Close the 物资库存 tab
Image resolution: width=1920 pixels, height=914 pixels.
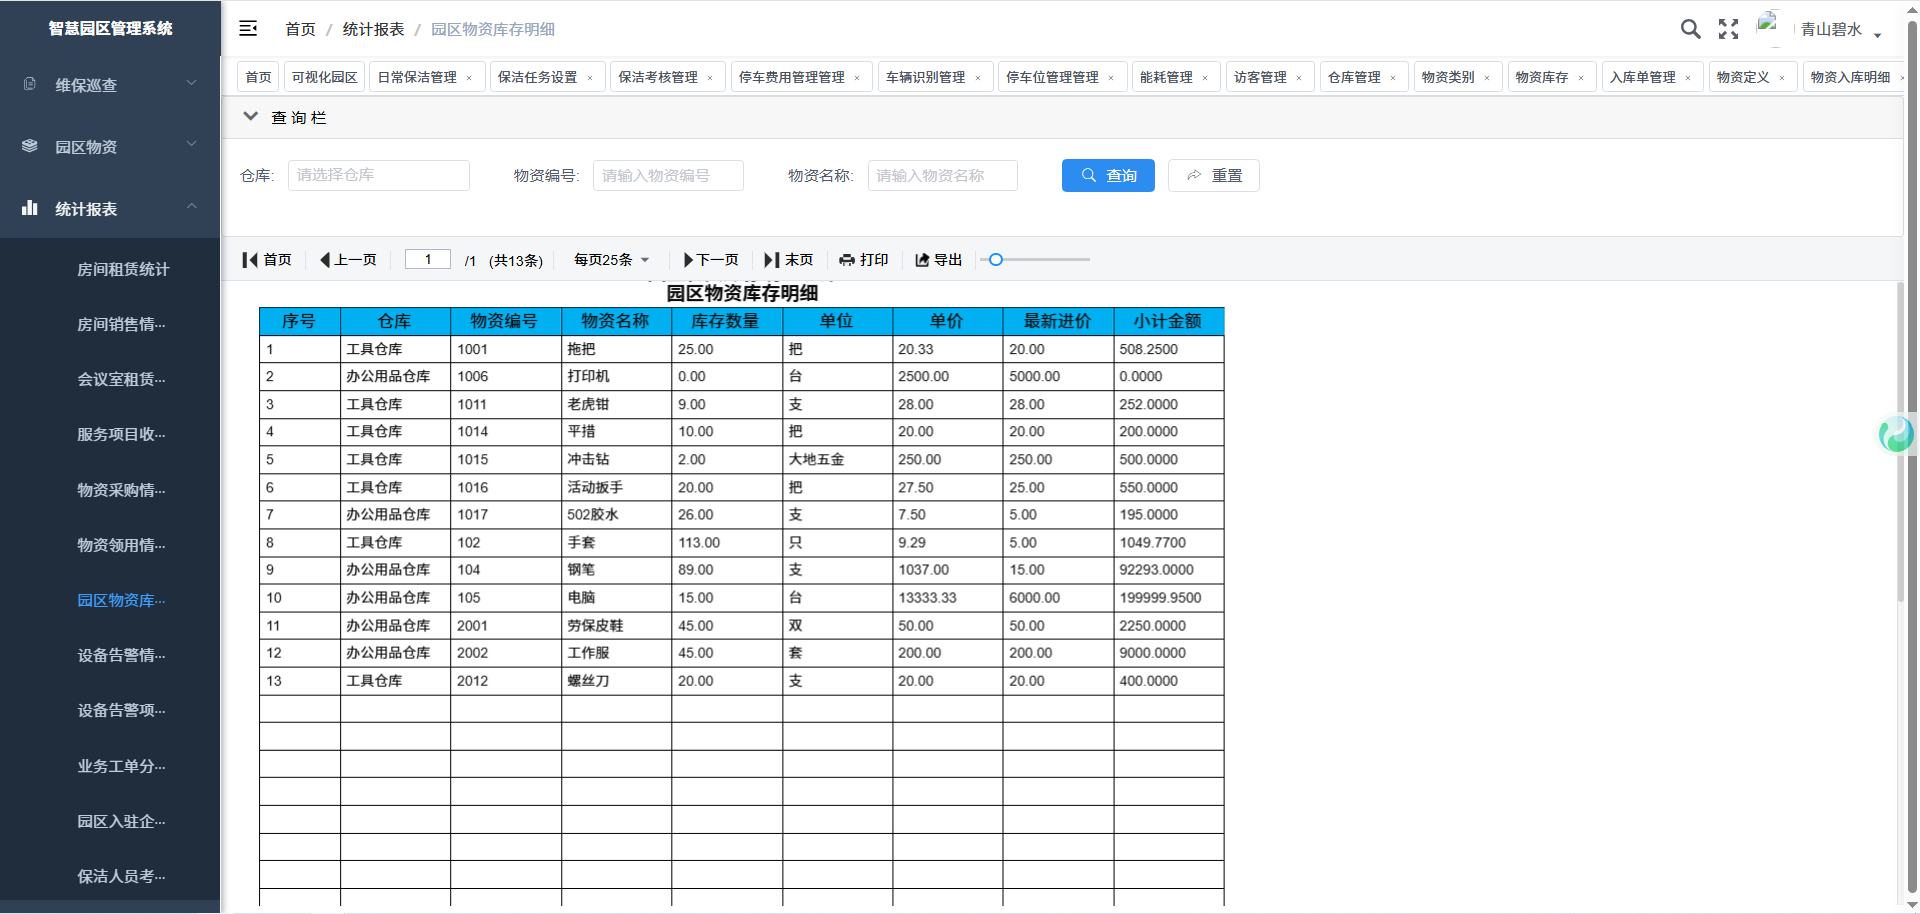click(x=1581, y=78)
